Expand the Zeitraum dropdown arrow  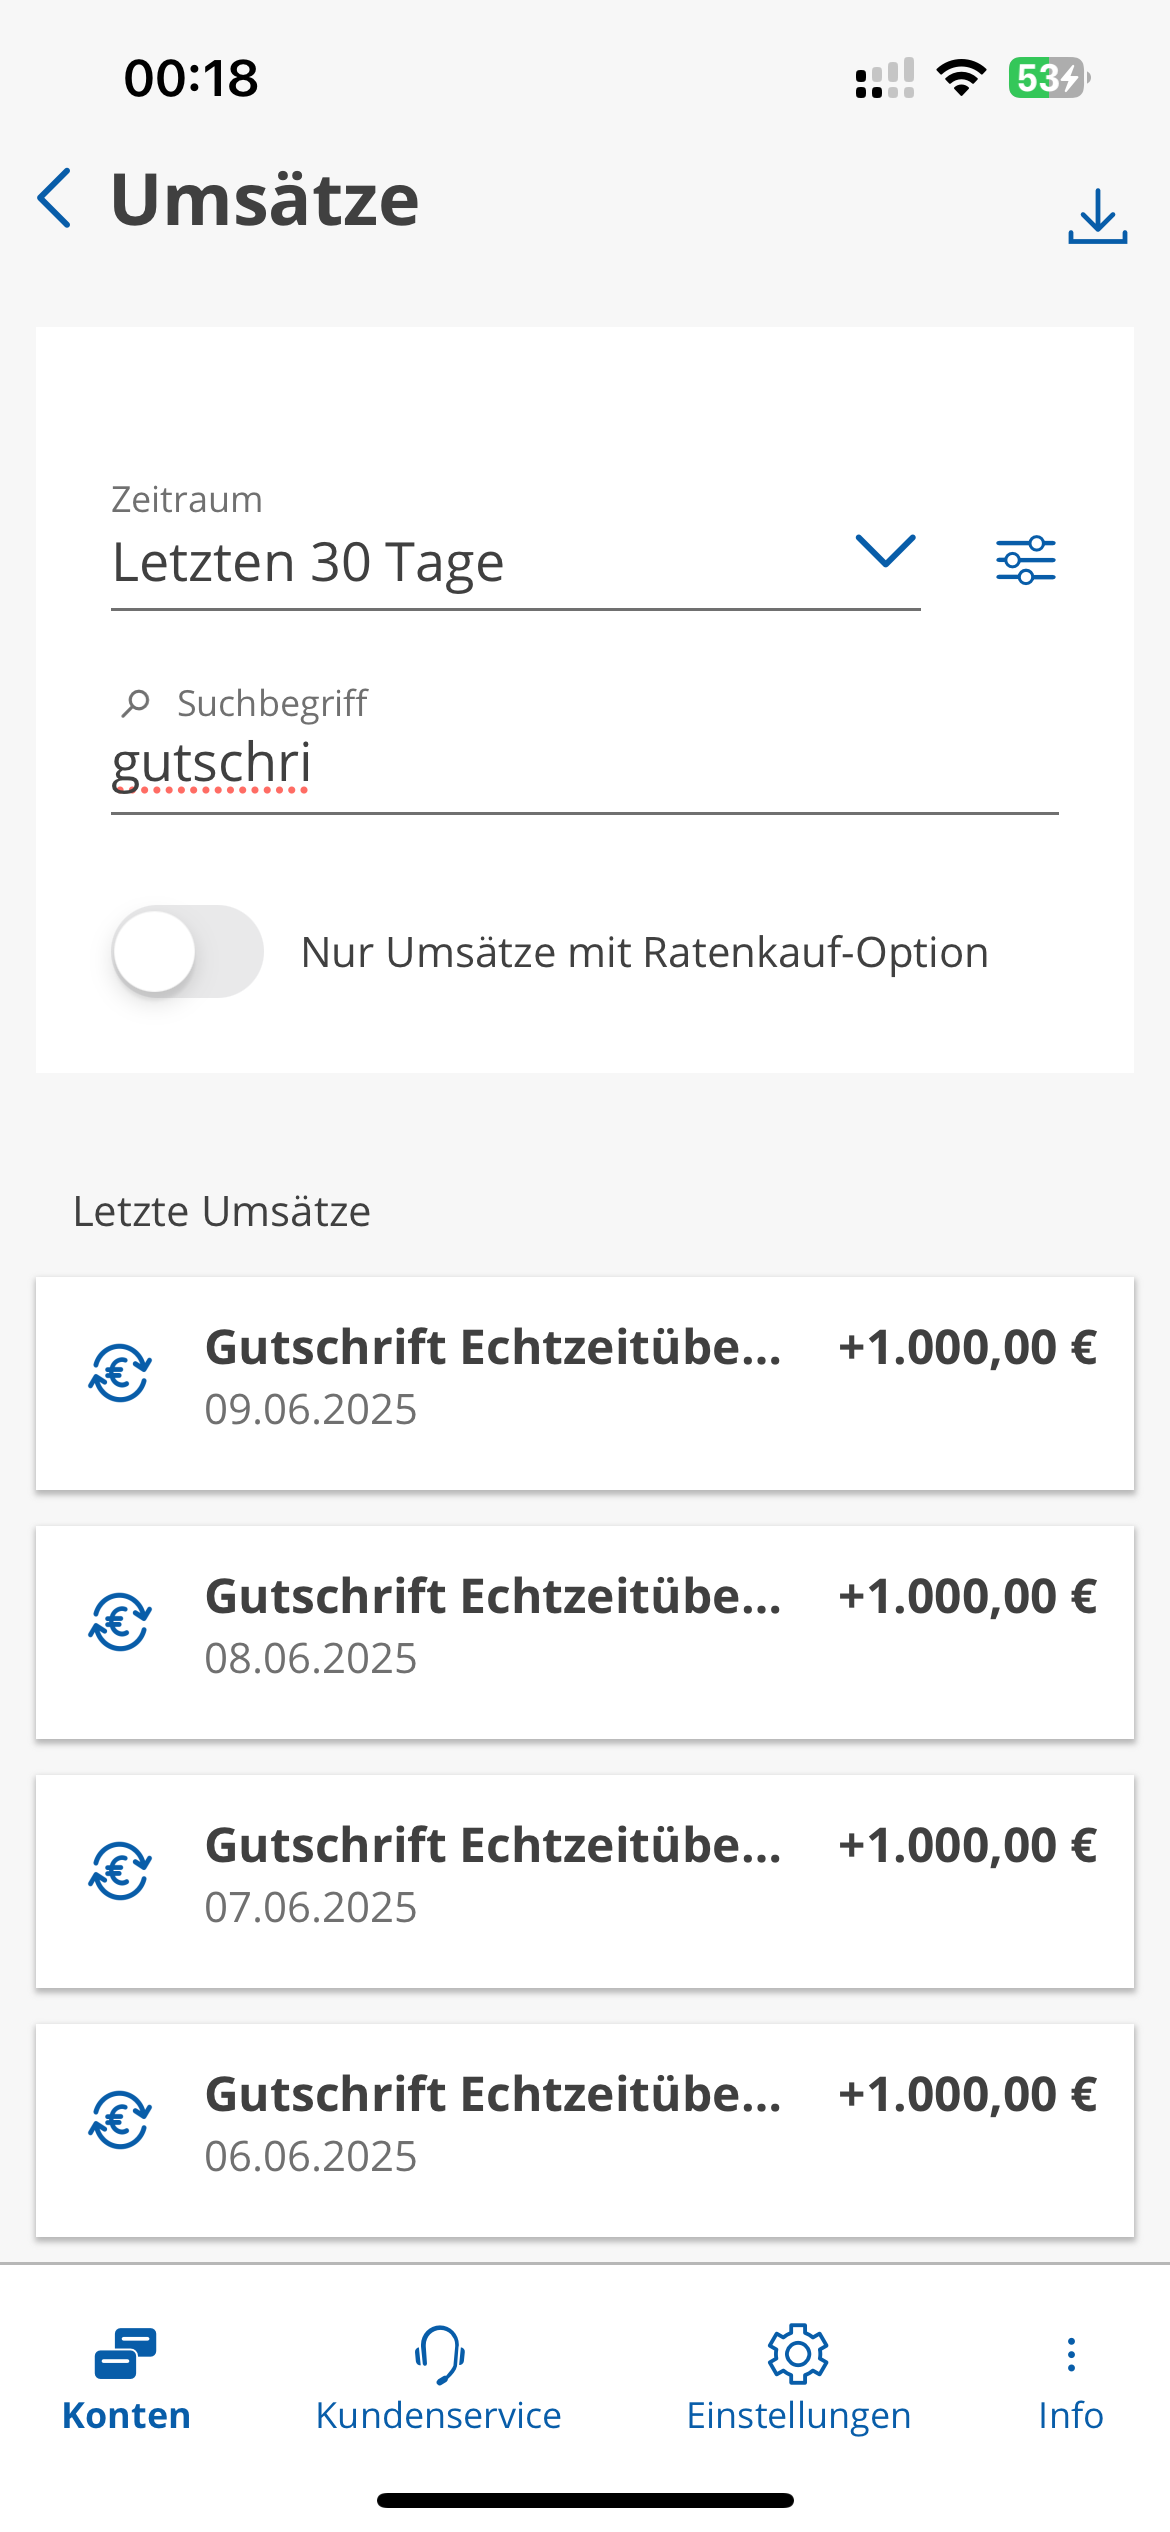tap(885, 551)
